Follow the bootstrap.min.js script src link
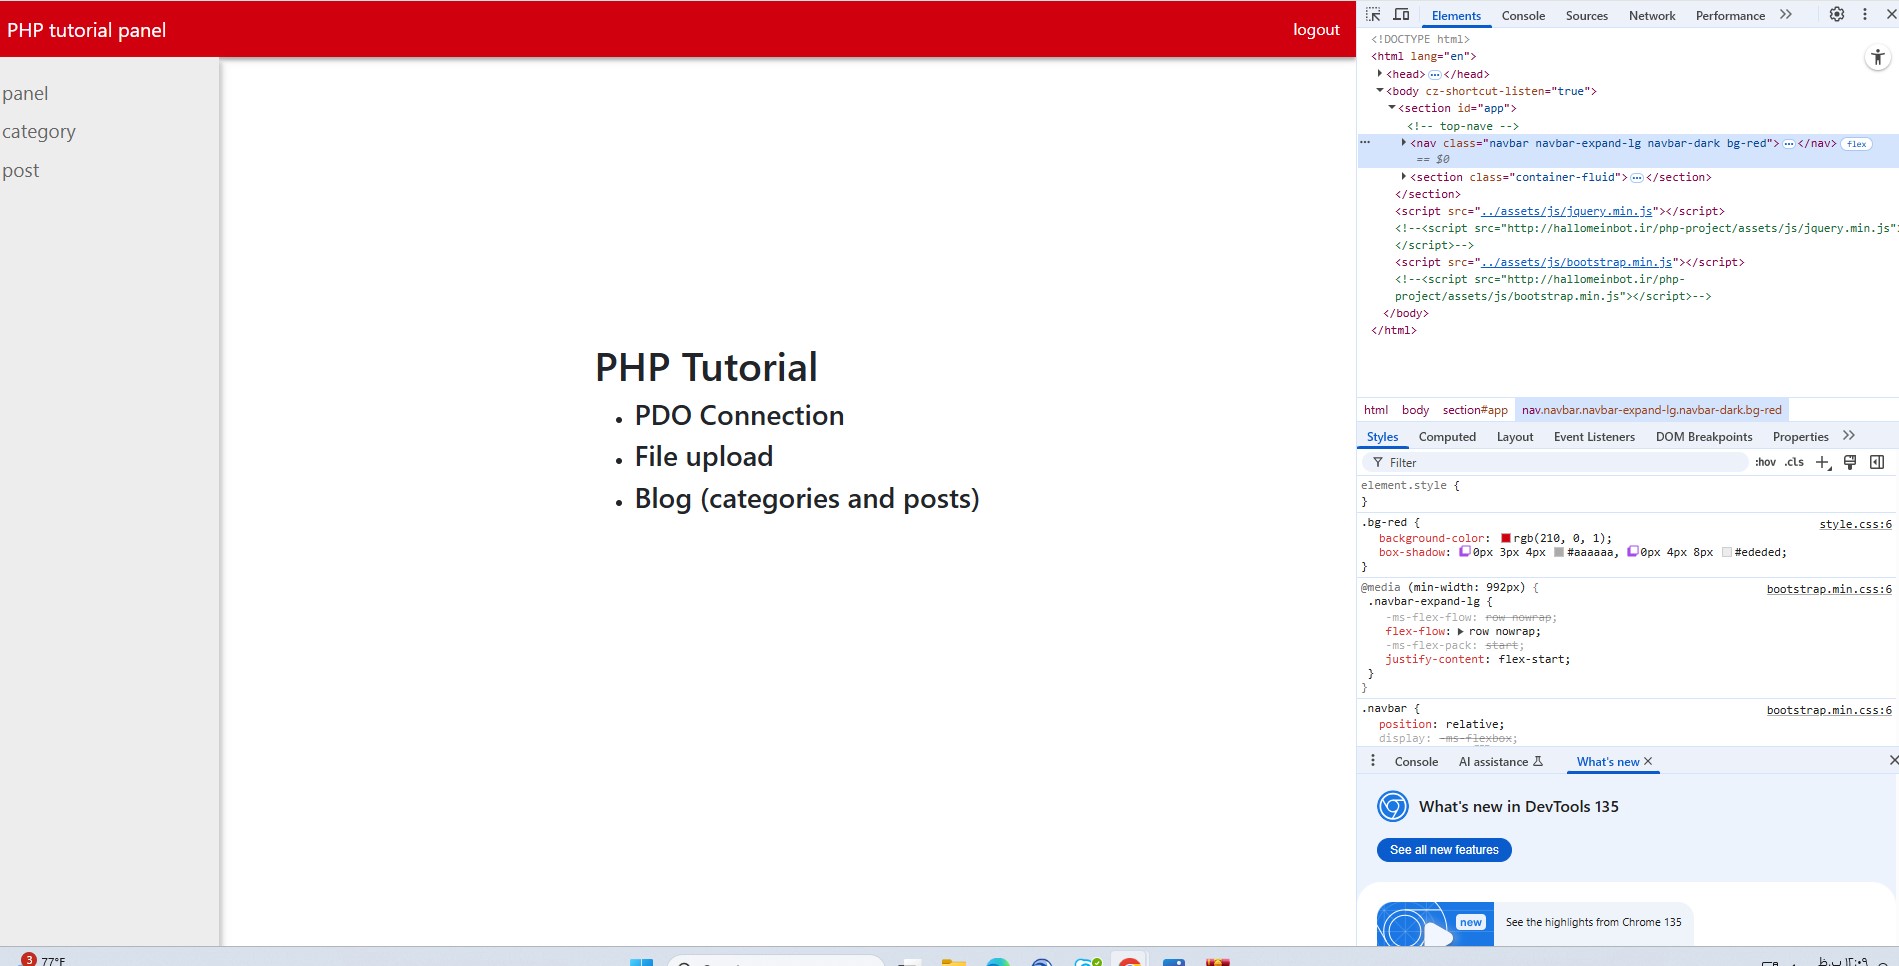Viewport: 1899px width, 966px height. (1577, 262)
